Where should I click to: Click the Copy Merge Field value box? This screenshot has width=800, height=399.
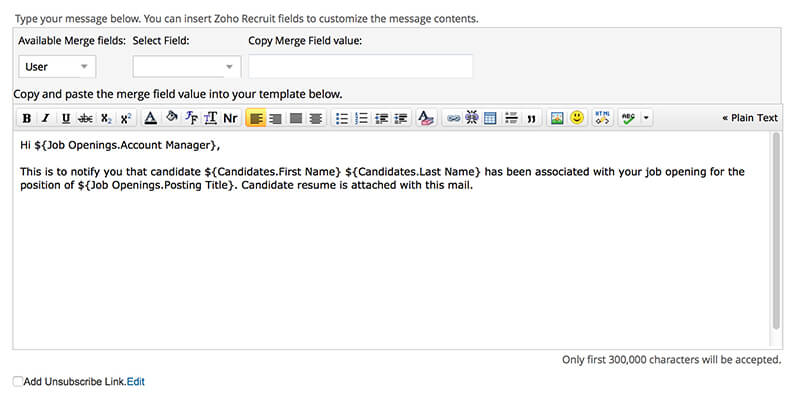pos(360,67)
